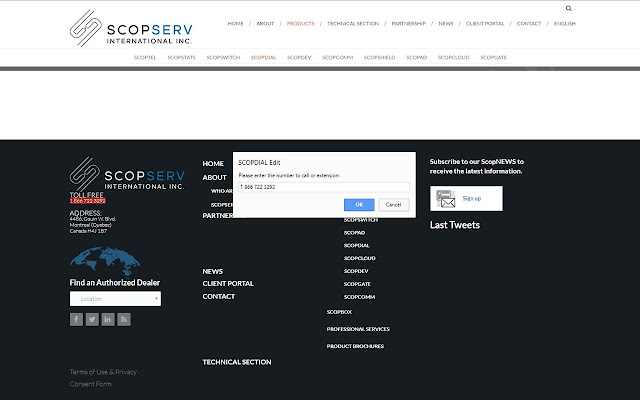Screen dimensions: 640x400
Task: Open NEWS in top navigation
Action: coord(446,24)
